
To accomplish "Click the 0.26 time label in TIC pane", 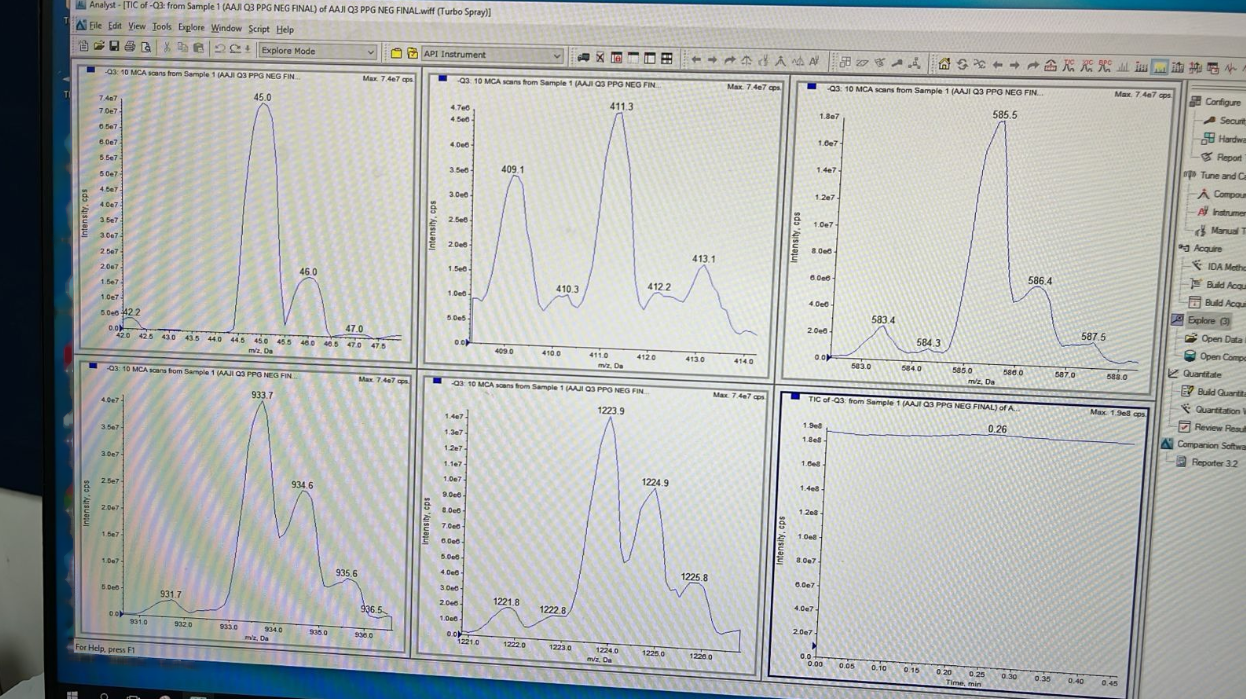I will pos(997,429).
